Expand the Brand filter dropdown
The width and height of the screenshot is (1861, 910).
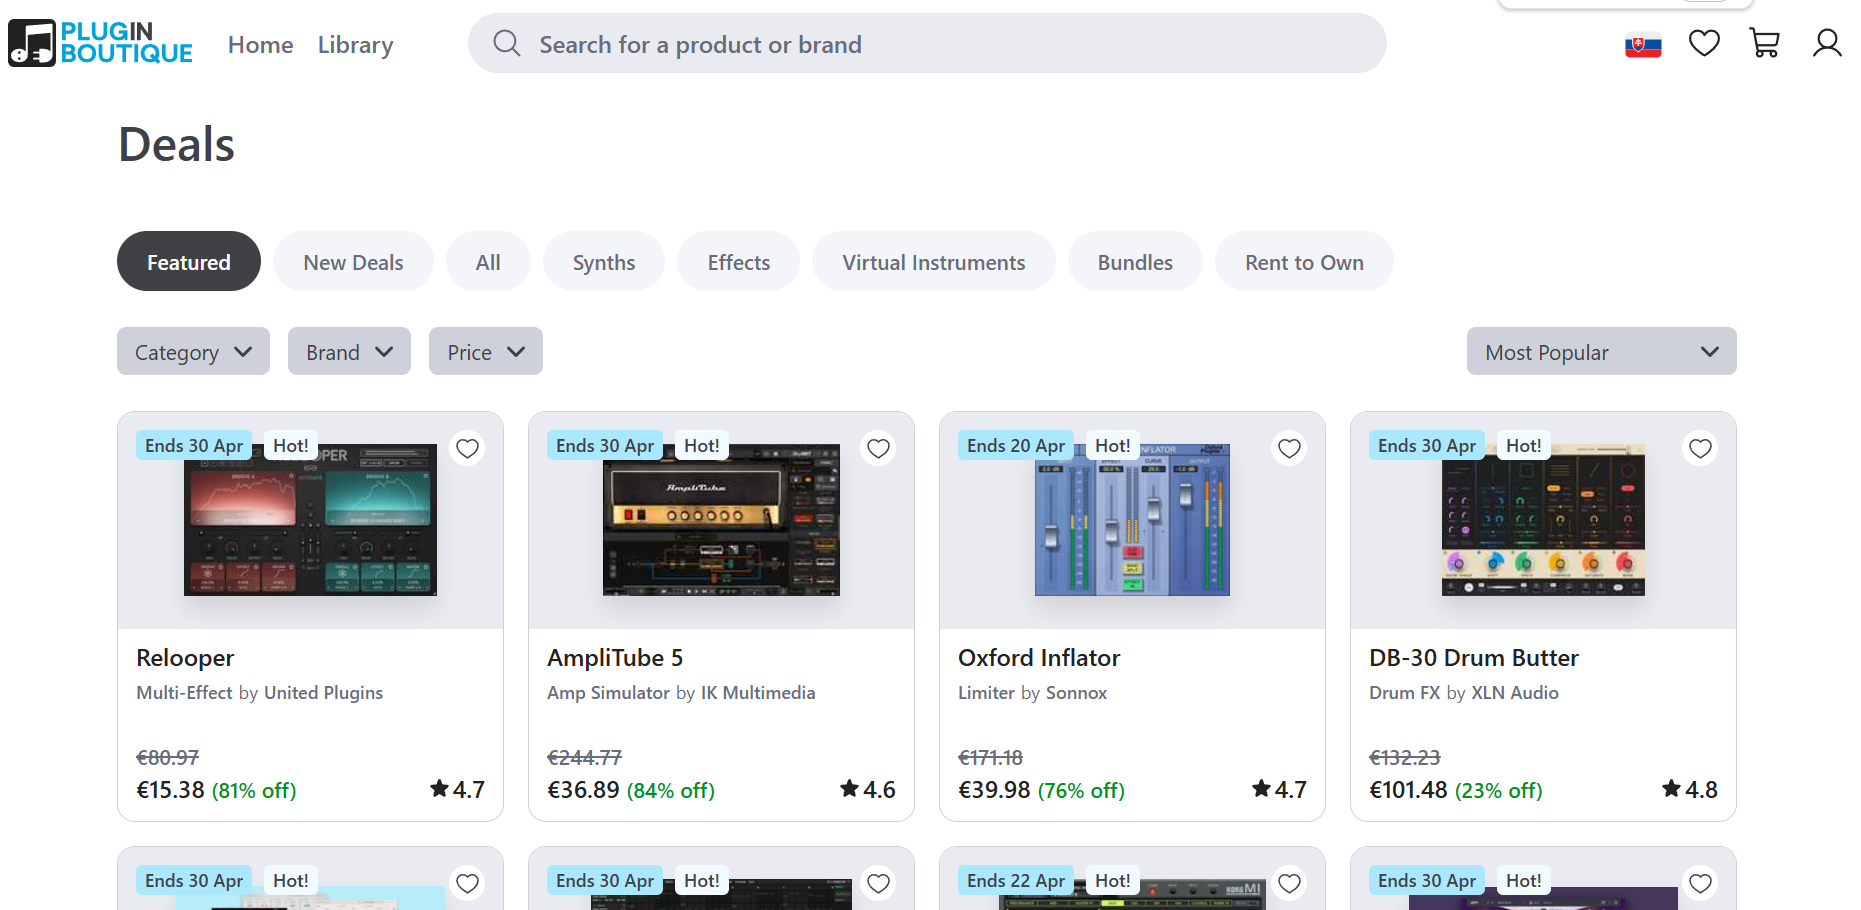click(348, 351)
